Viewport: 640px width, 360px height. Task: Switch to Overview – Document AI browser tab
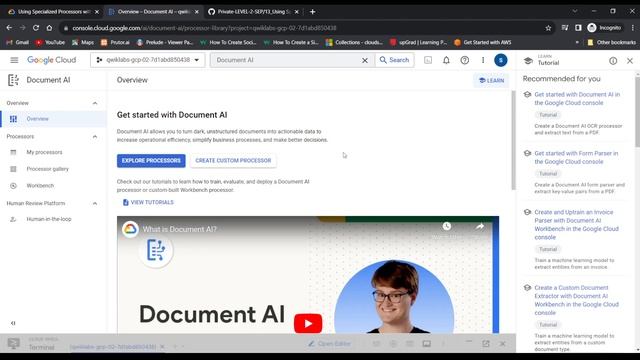[153, 12]
